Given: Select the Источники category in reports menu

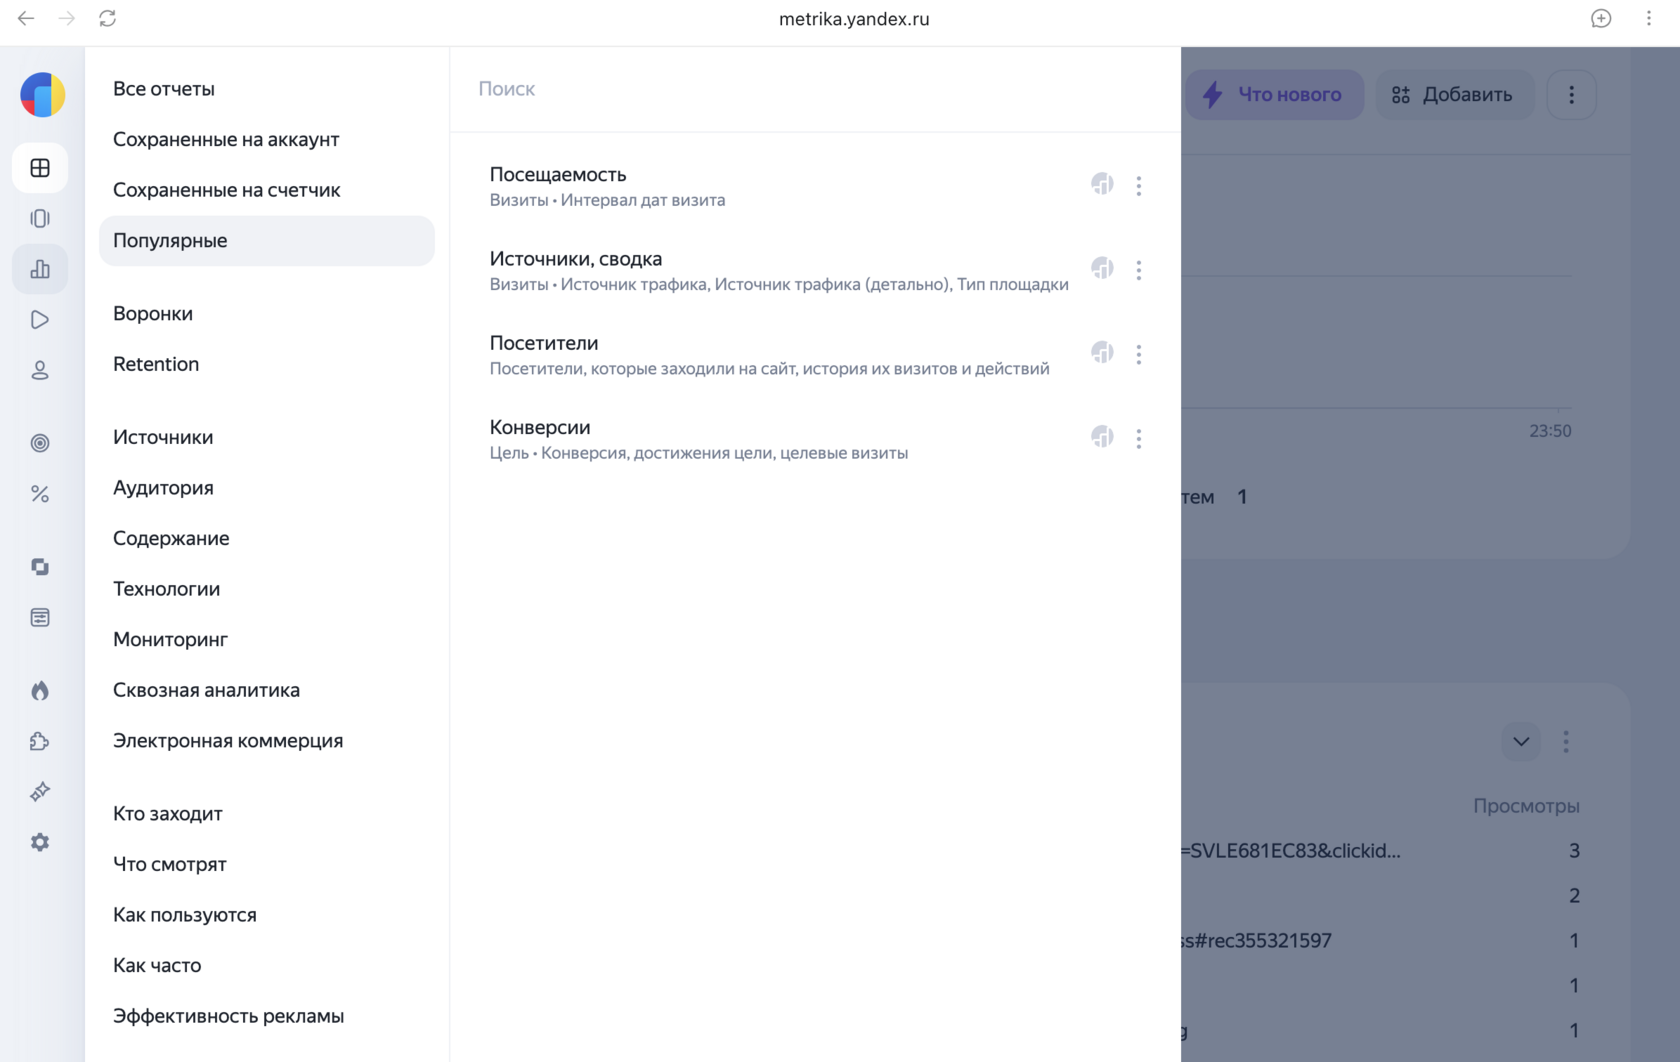Looking at the screenshot, I should pyautogui.click(x=163, y=437).
